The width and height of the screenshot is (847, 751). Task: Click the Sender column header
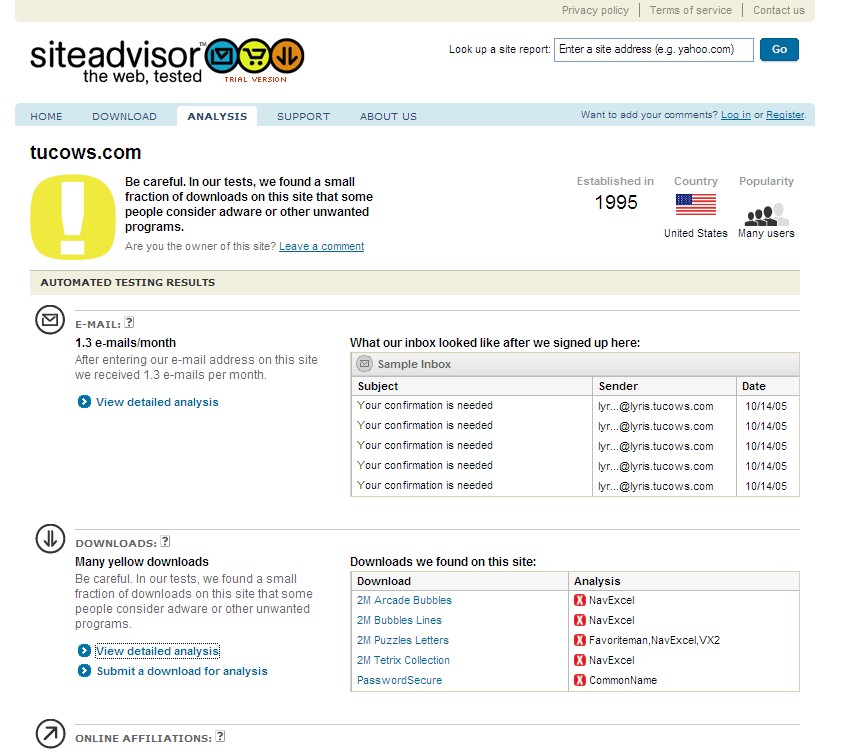tap(618, 386)
